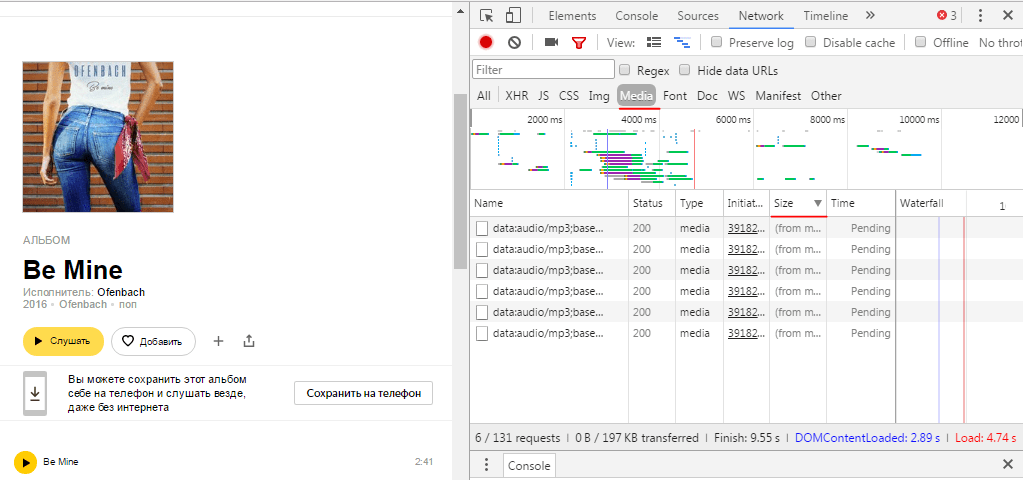Toggle capture screenshots camera icon
Viewport: 1023px width, 480px height.
pos(552,42)
